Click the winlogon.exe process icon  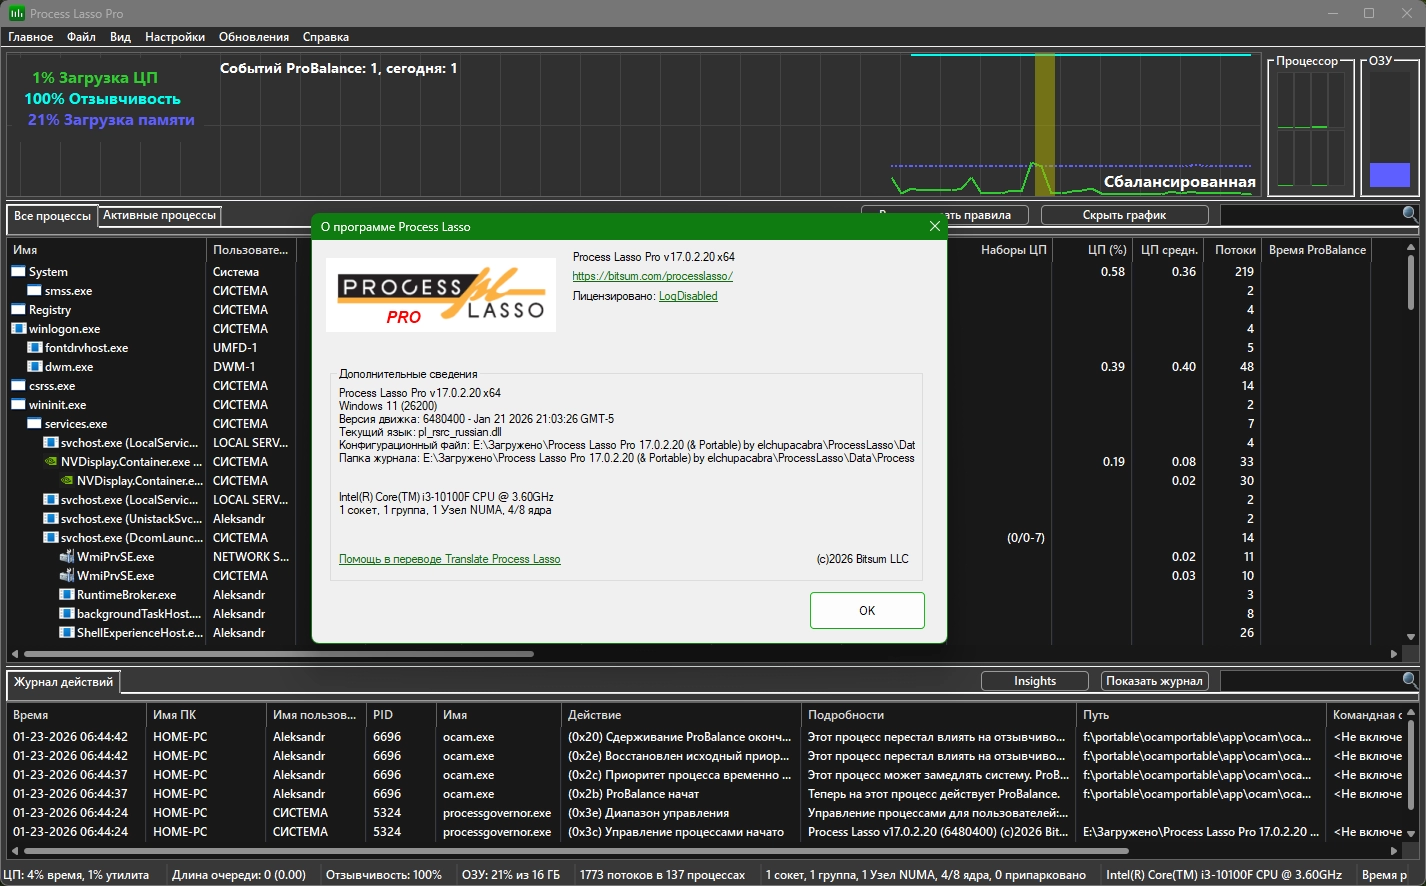(x=18, y=328)
